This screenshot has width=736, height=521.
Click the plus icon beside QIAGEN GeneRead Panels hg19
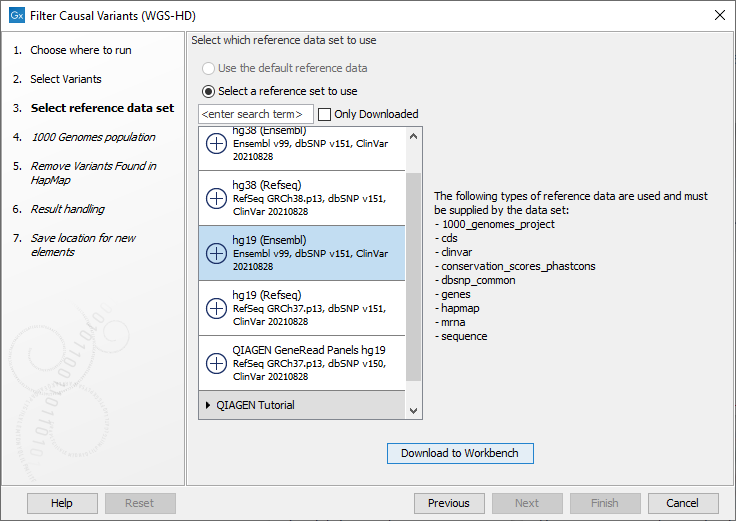tap(216, 363)
